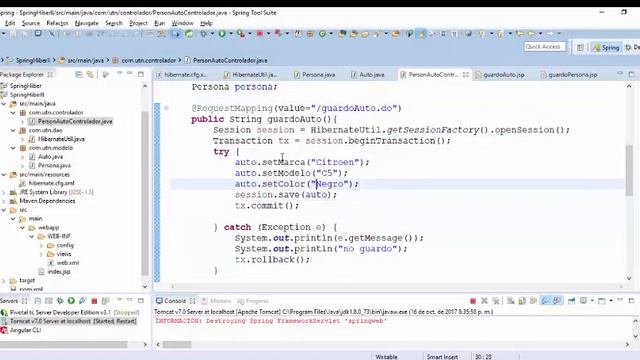The width and height of the screenshot is (640, 360).
Task: Open the Run button dropdown arrow
Action: 231,34
